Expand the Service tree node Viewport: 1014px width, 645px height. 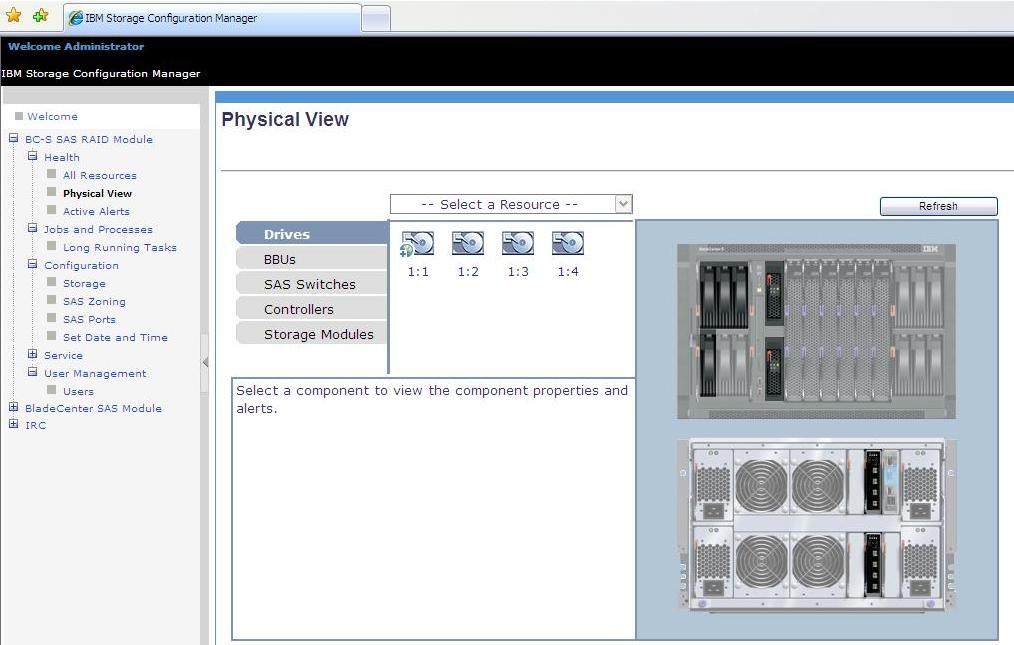pos(32,354)
